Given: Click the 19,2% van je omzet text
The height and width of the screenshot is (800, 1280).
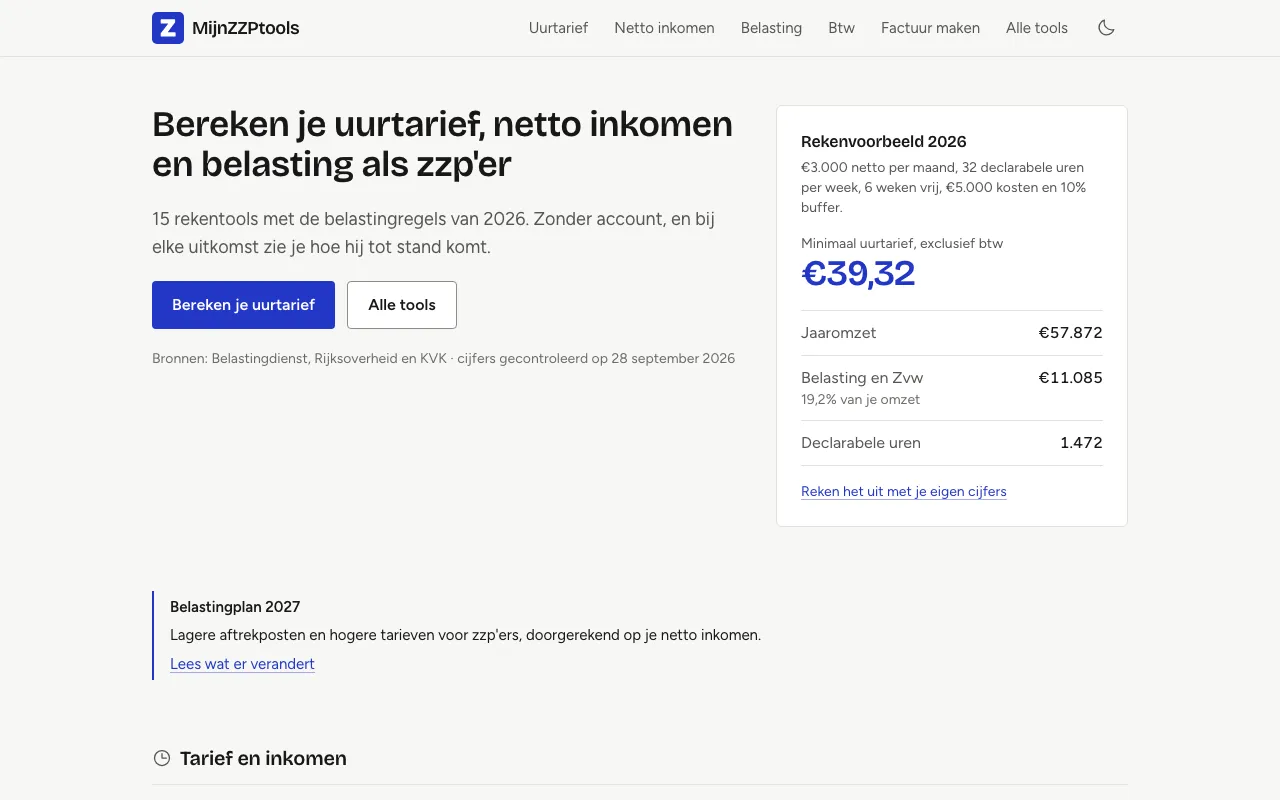Looking at the screenshot, I should (x=860, y=399).
